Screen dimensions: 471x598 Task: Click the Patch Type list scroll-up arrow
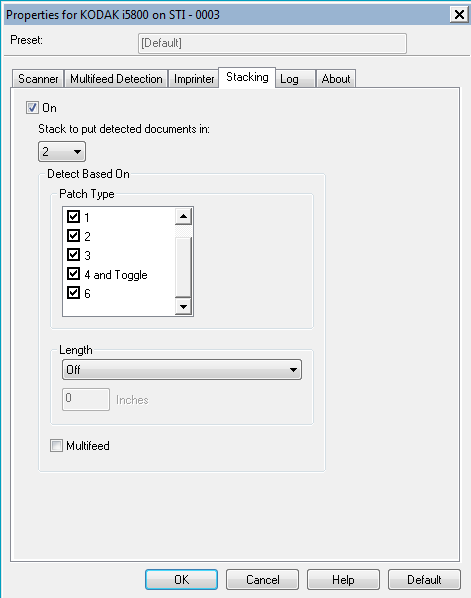183,216
